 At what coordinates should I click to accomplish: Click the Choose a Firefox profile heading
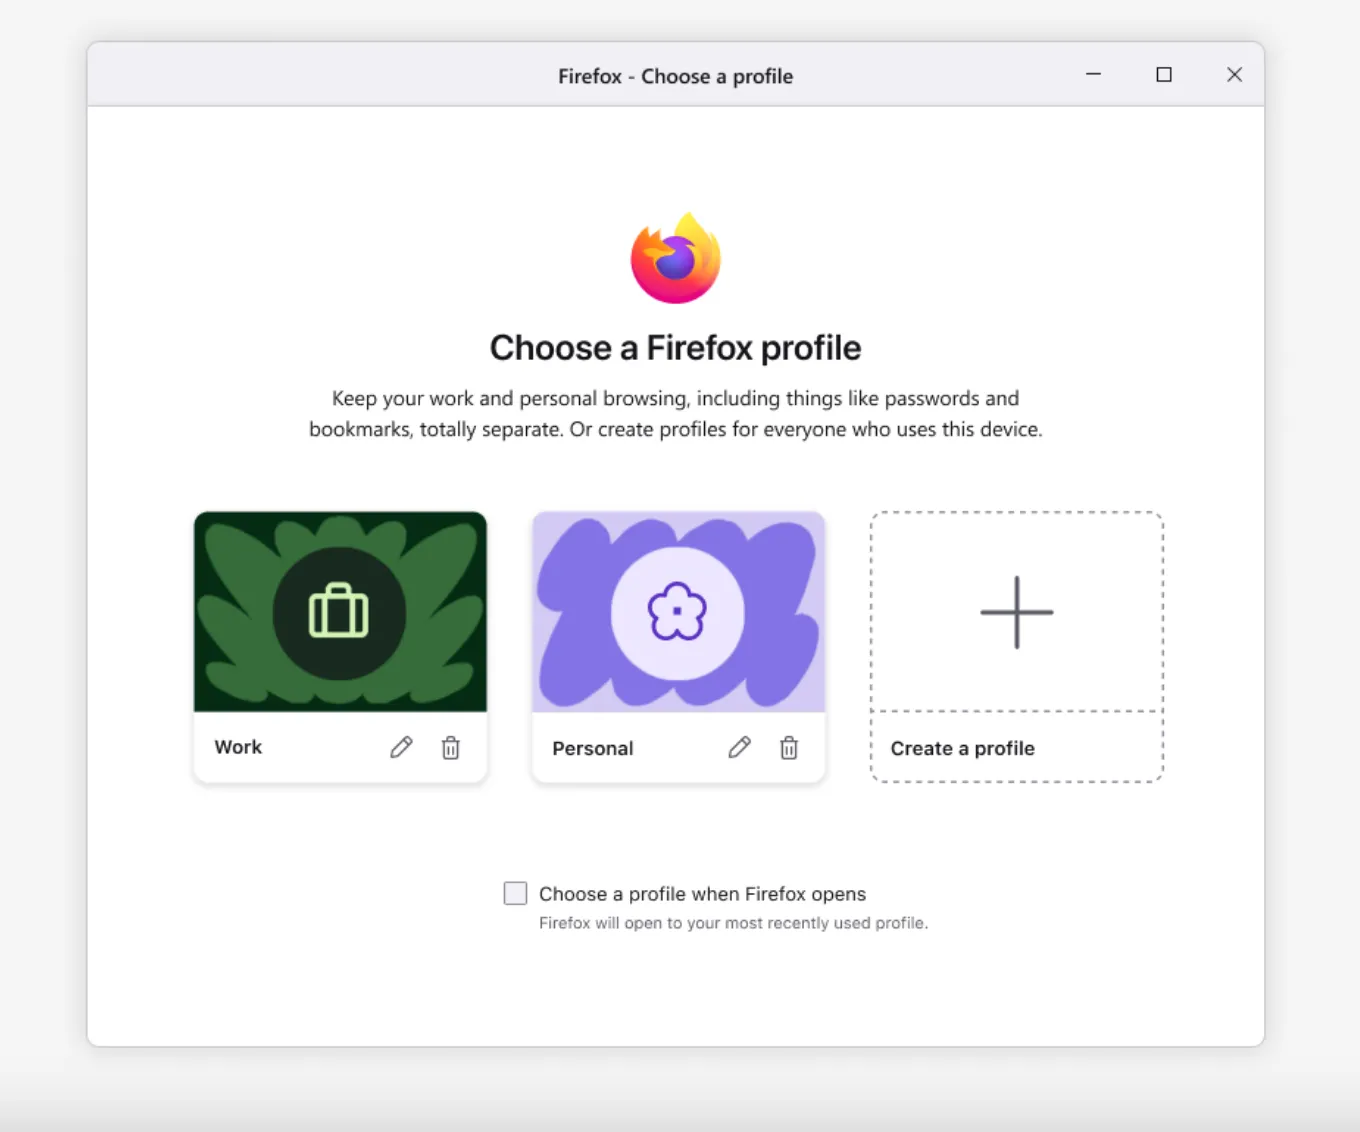tap(675, 347)
